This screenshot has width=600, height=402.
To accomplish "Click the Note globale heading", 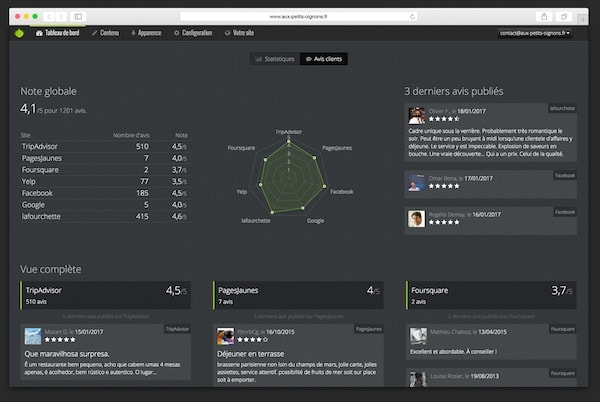I will click(48, 91).
